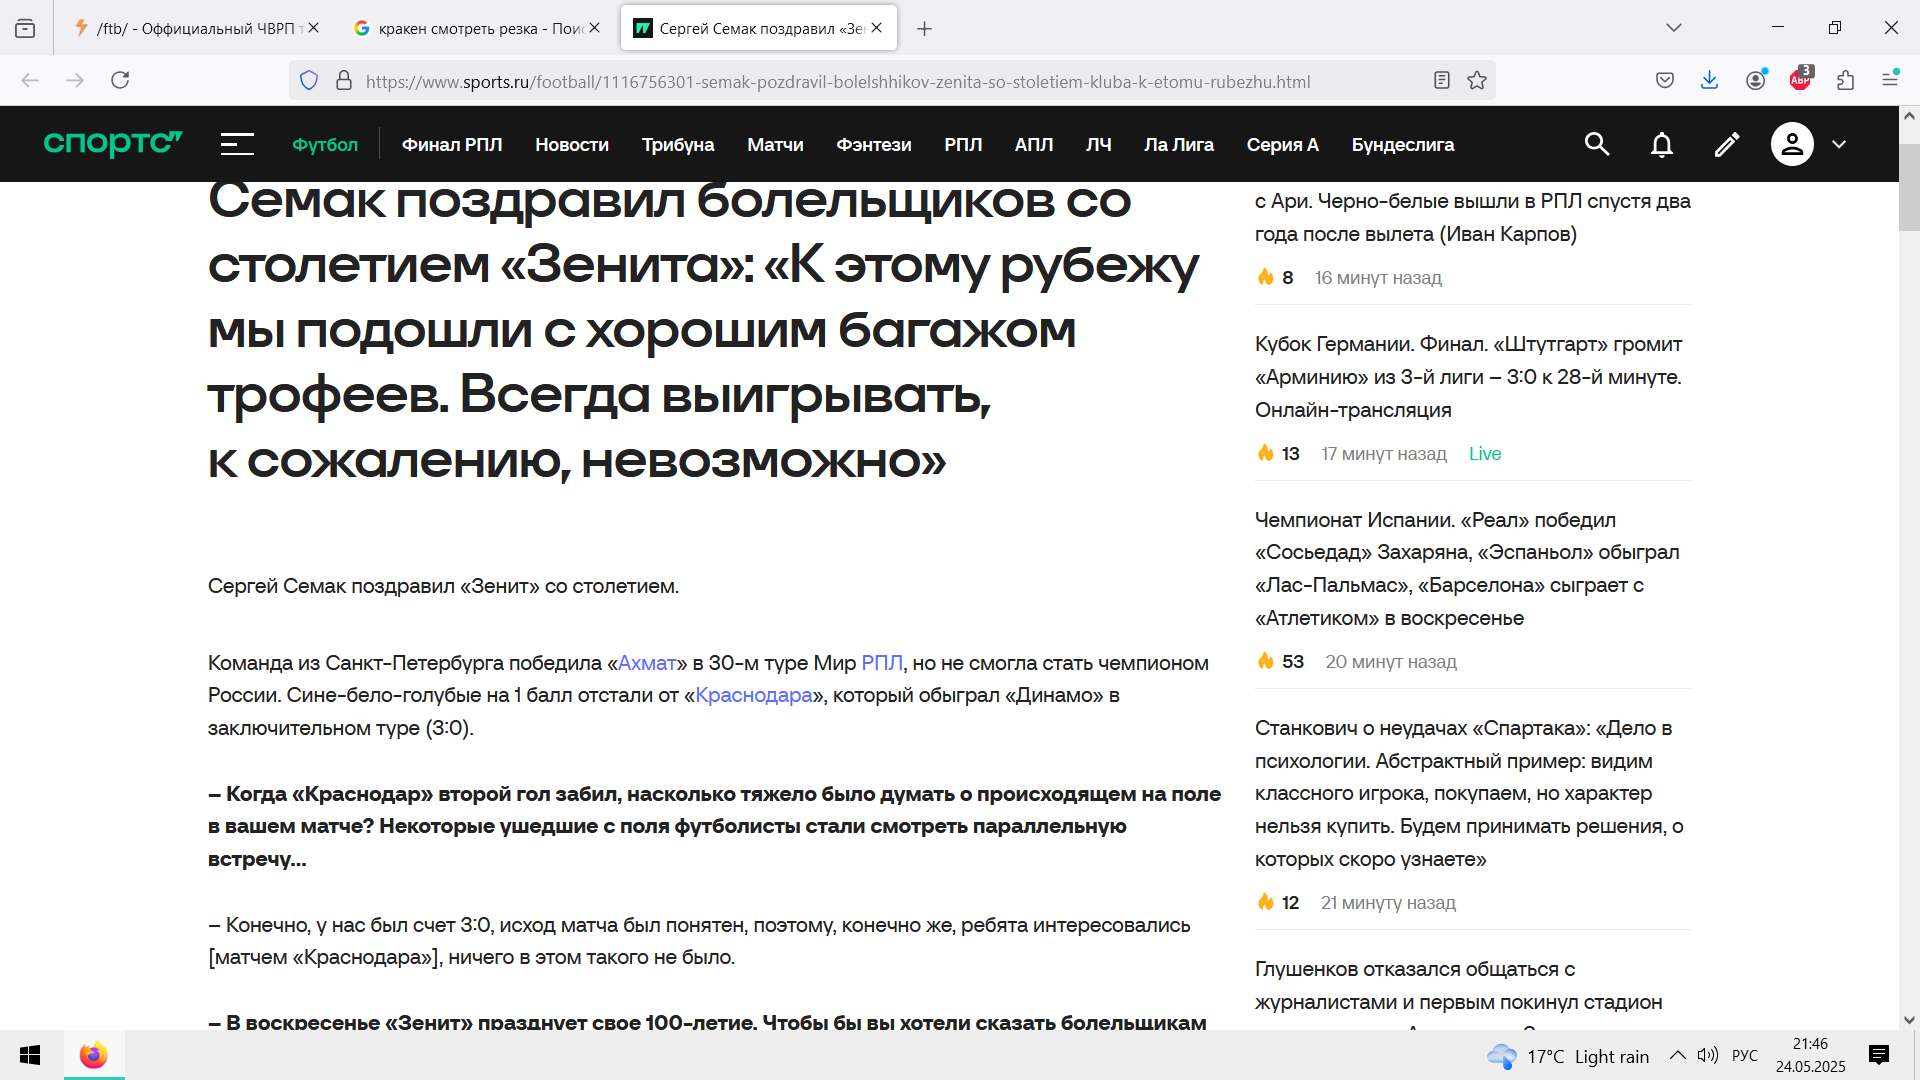Open the user profile avatar
1920x1080 pixels.
1792,144
